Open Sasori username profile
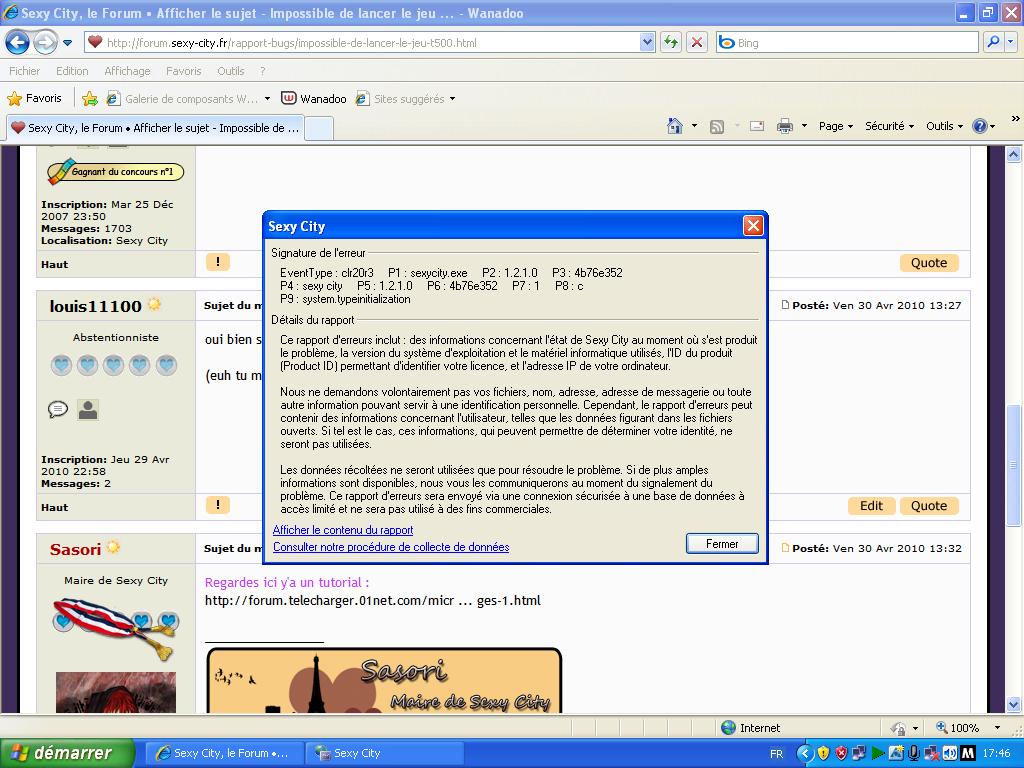The image size is (1024, 768). (x=75, y=550)
